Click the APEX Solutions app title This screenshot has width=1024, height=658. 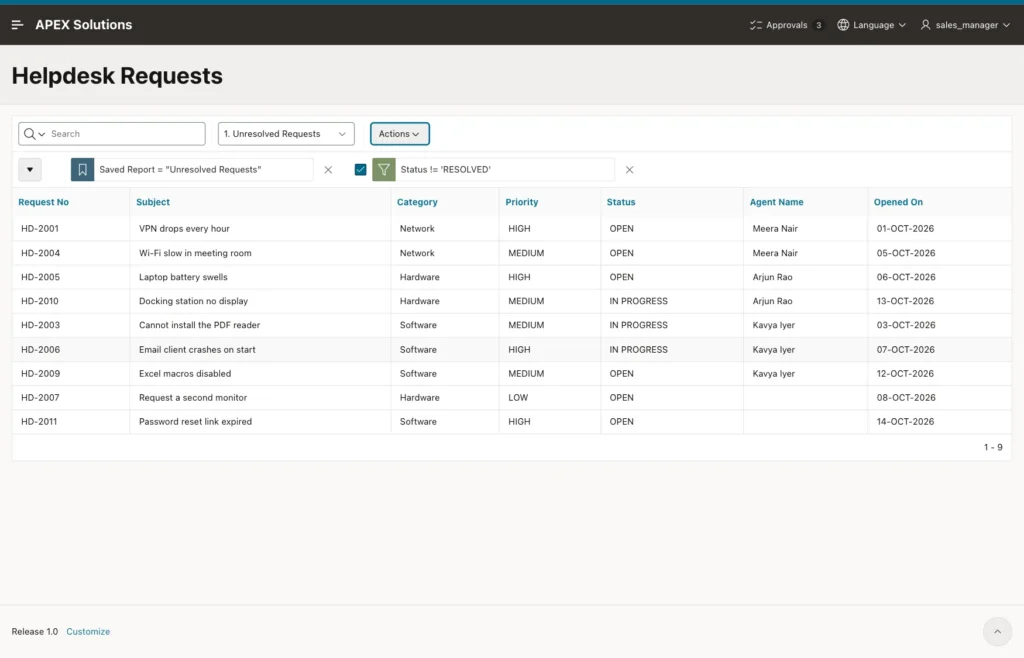84,25
